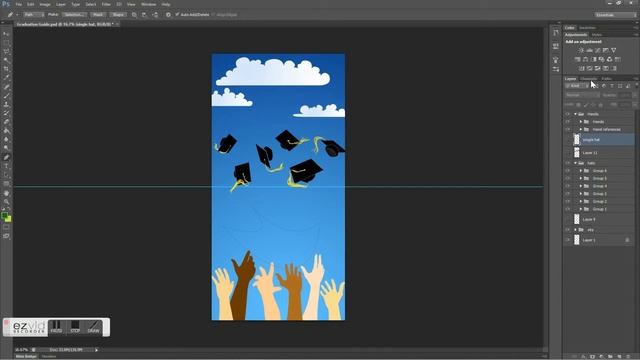Select the Lasso tool
The width and height of the screenshot is (640, 360).
pyautogui.click(x=6, y=52)
